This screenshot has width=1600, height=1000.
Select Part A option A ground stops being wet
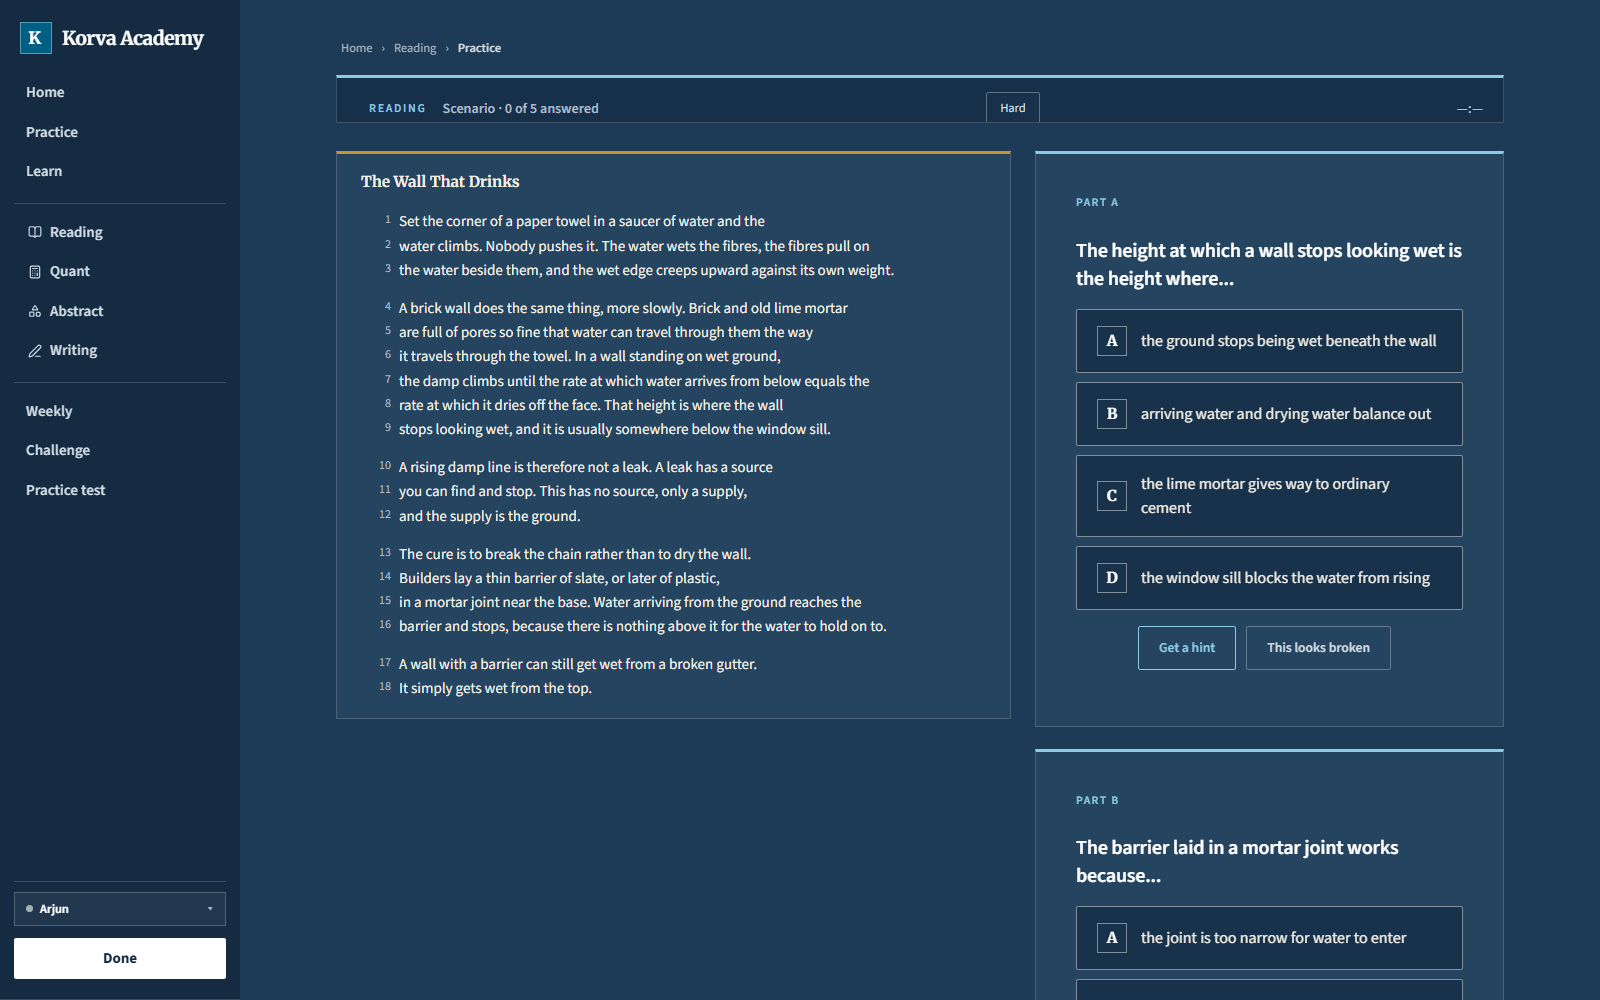point(1269,341)
